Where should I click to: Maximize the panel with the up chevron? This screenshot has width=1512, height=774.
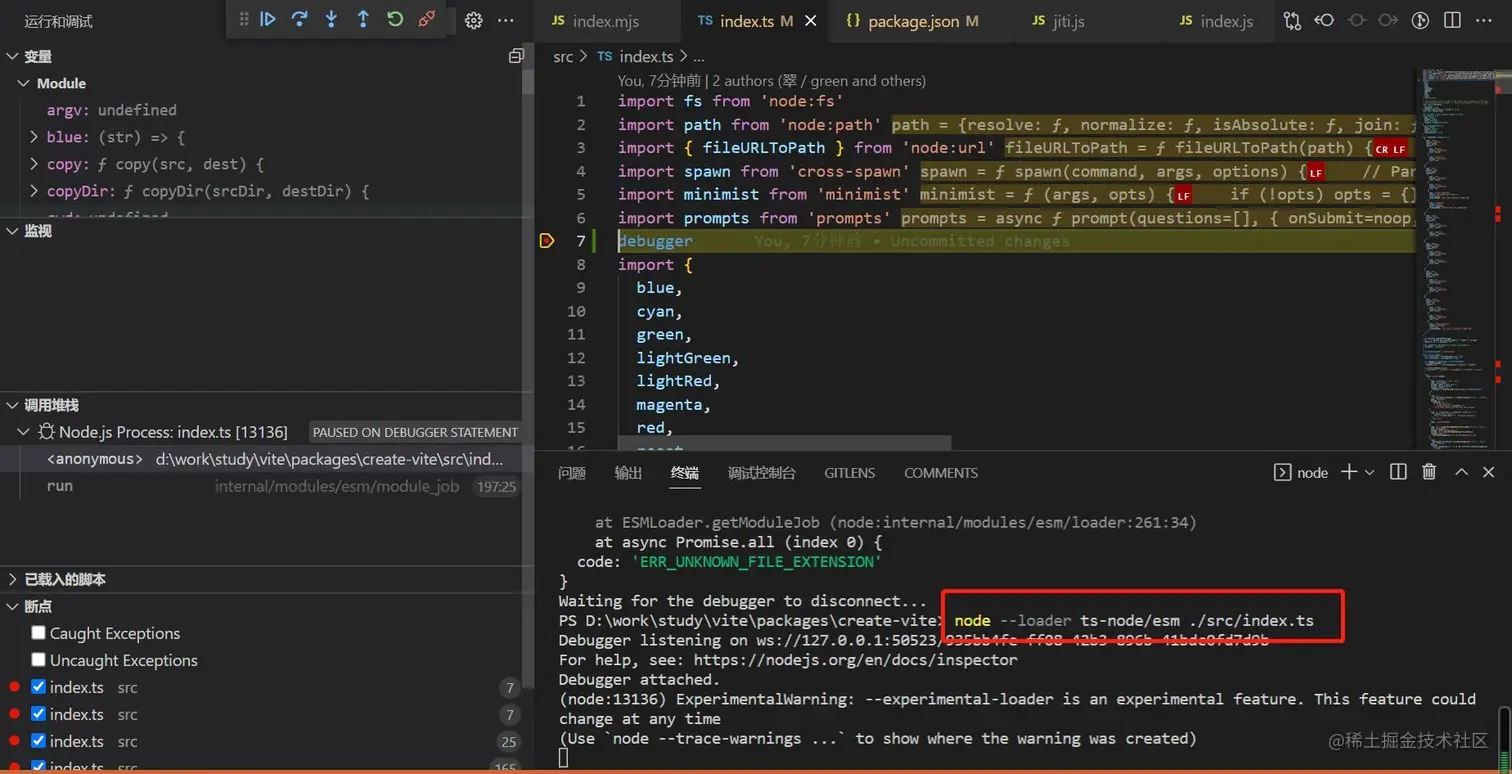[x=1461, y=472]
